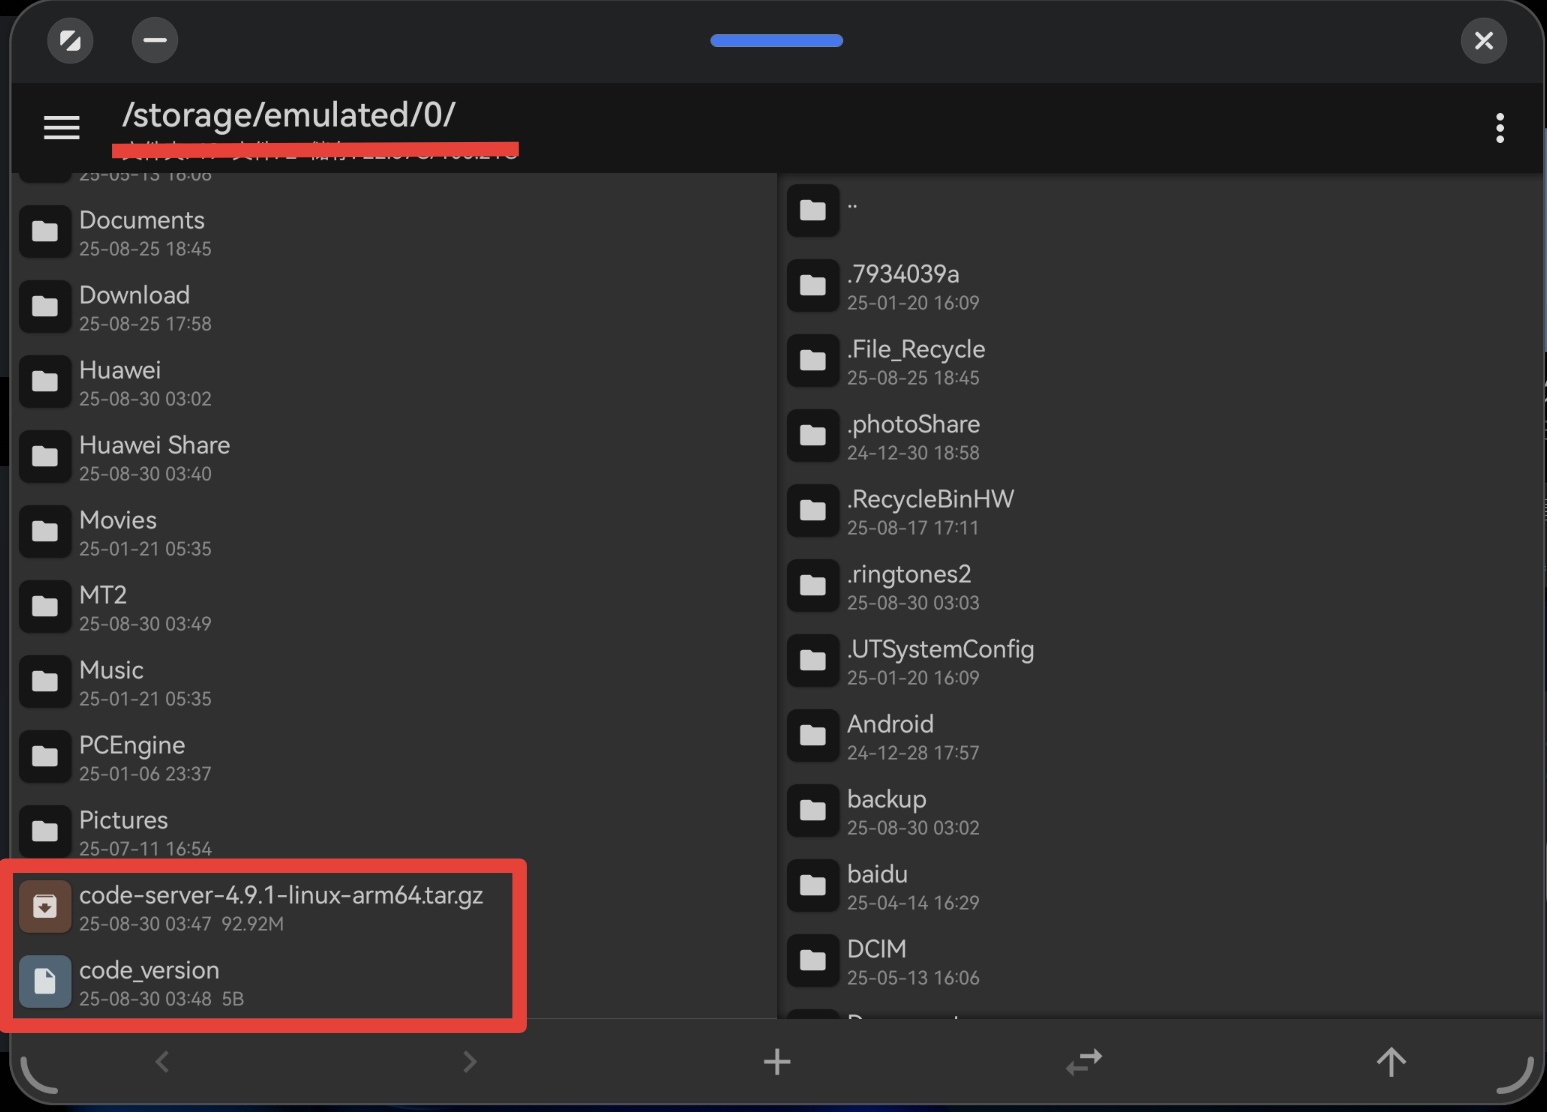Open the .File_Recycle folder
This screenshot has height=1112, width=1547.
1162,361
